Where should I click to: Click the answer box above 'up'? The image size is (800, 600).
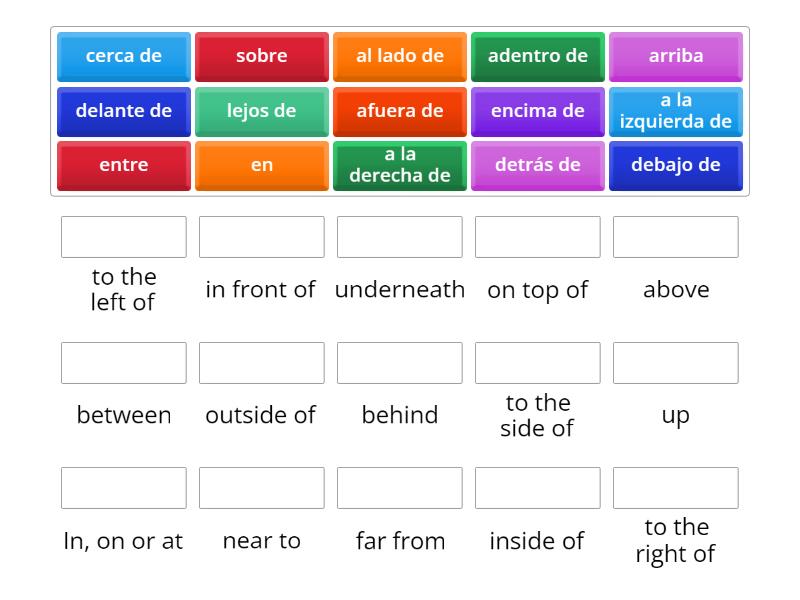676,363
